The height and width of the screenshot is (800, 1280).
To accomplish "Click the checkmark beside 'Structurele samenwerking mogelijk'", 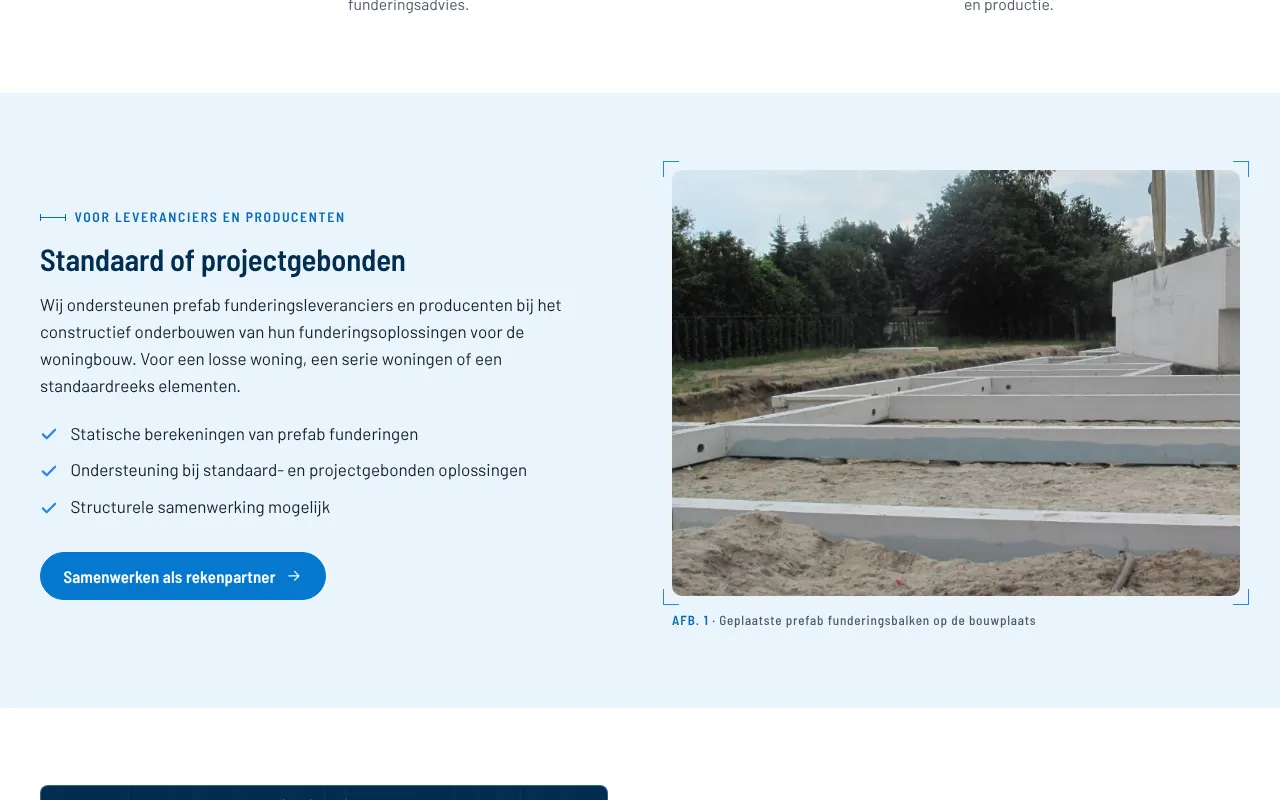I will point(48,507).
